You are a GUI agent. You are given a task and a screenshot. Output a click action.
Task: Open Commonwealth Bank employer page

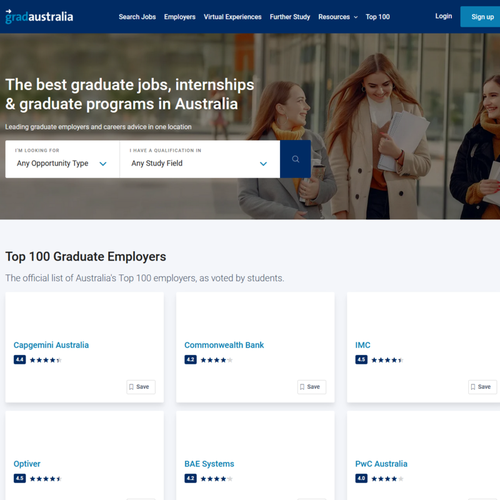coord(224,345)
